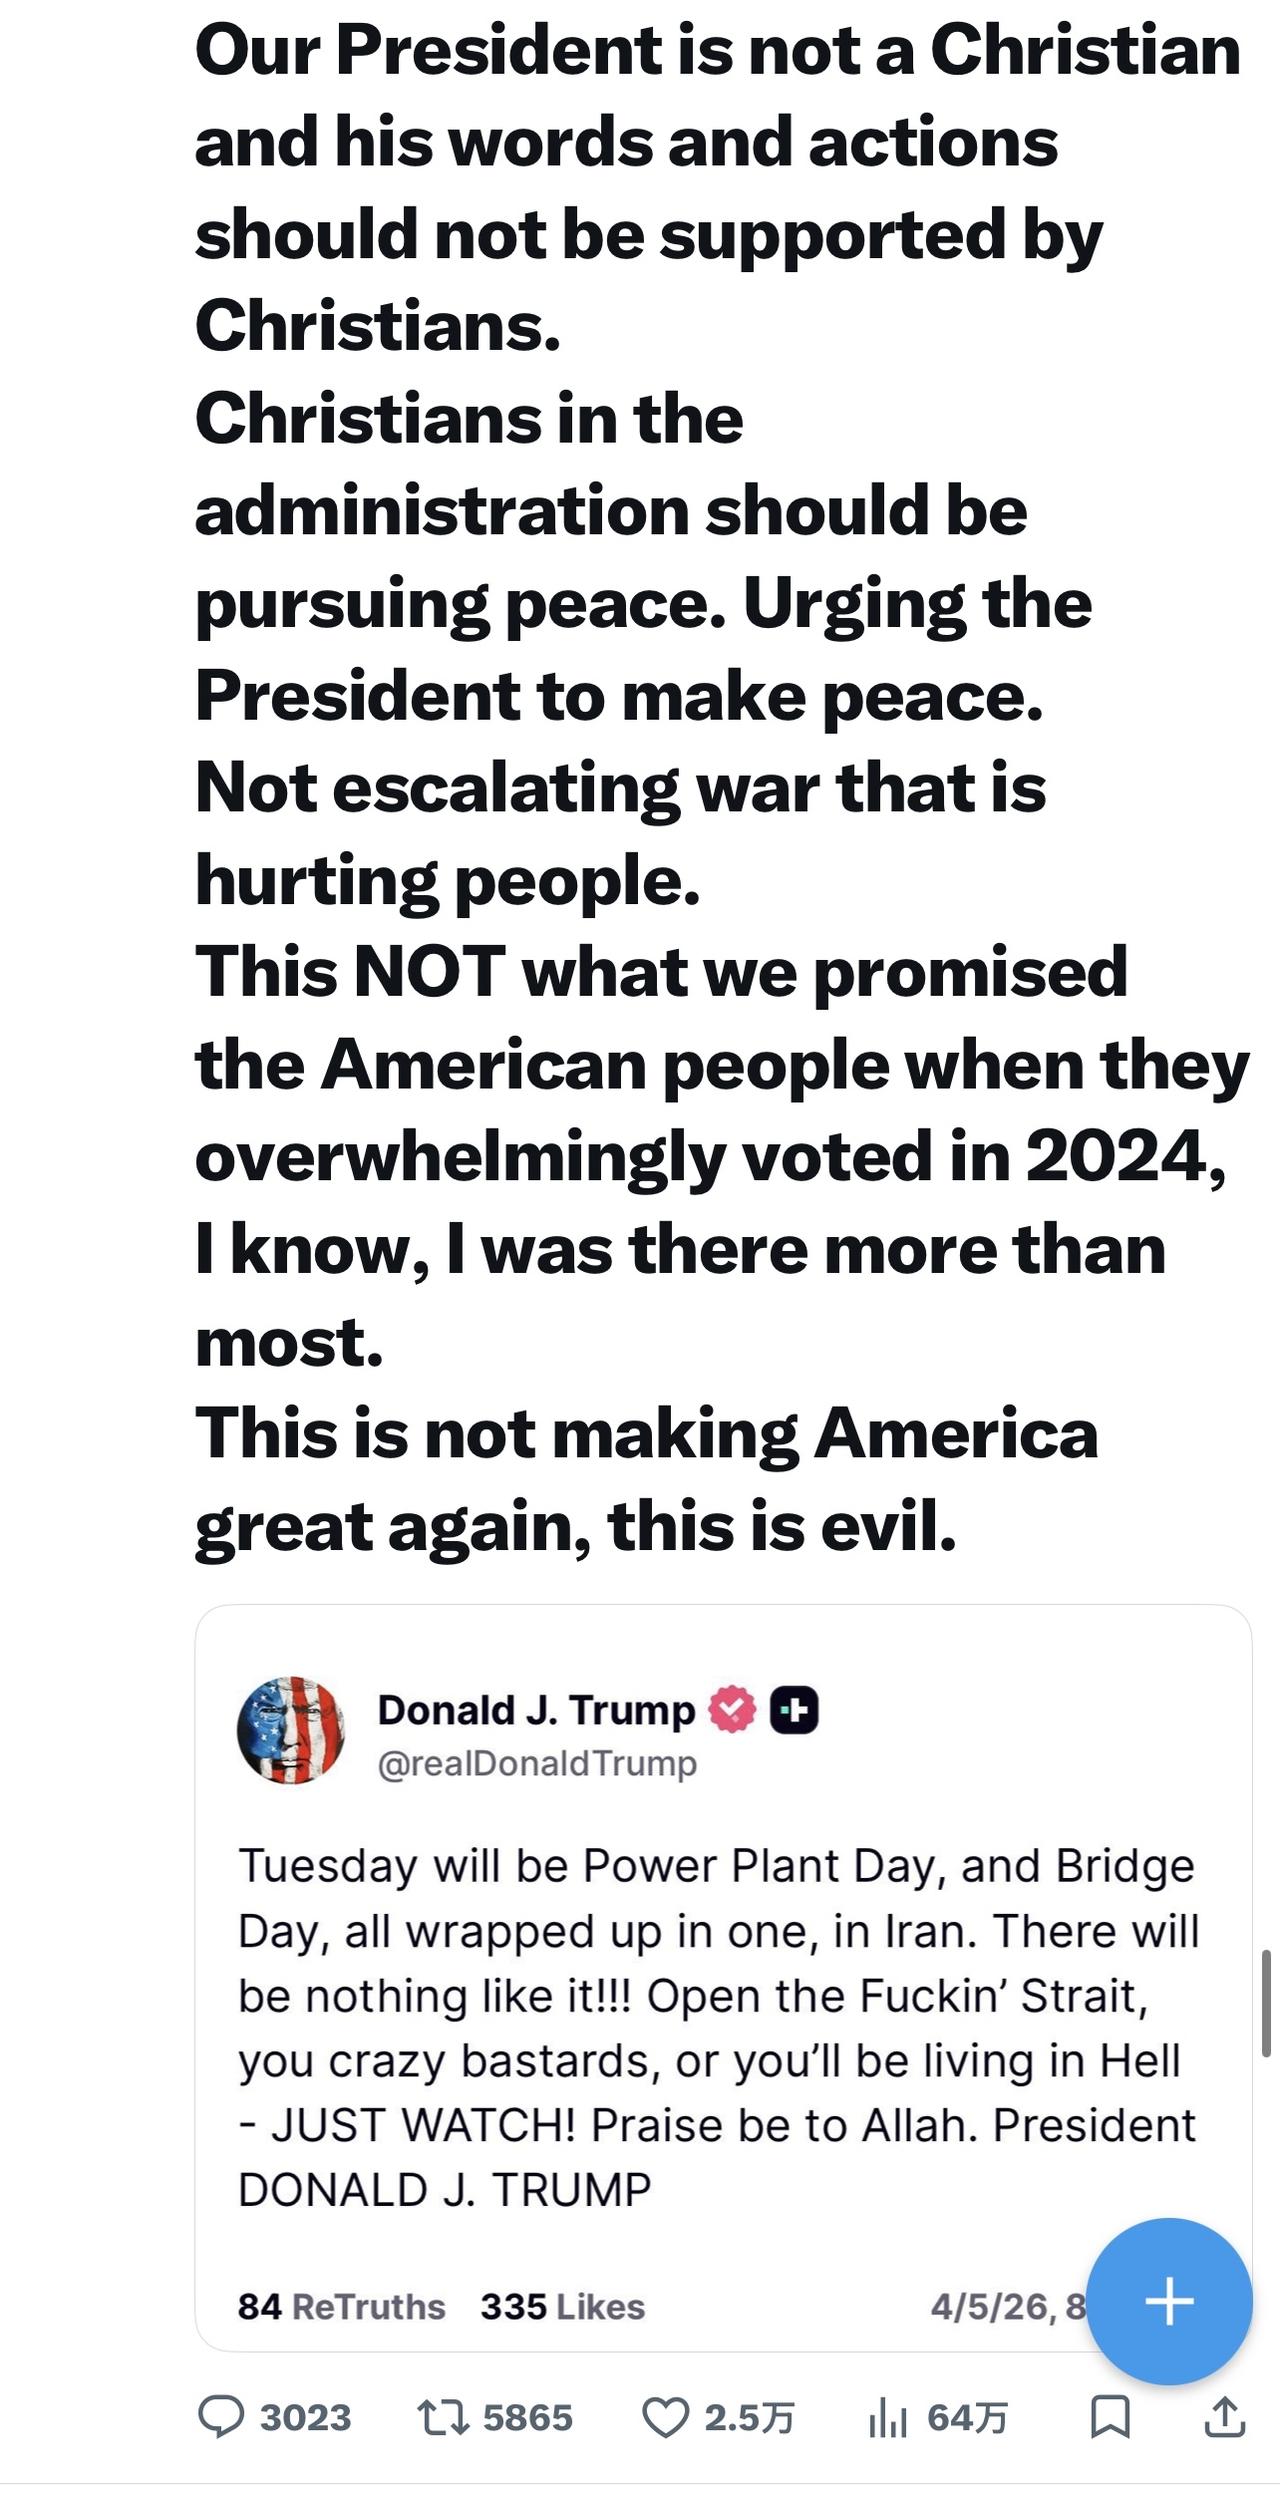The image size is (1280, 2506).
Task: Tap the share upload icon
Action: pos(1224,2417)
